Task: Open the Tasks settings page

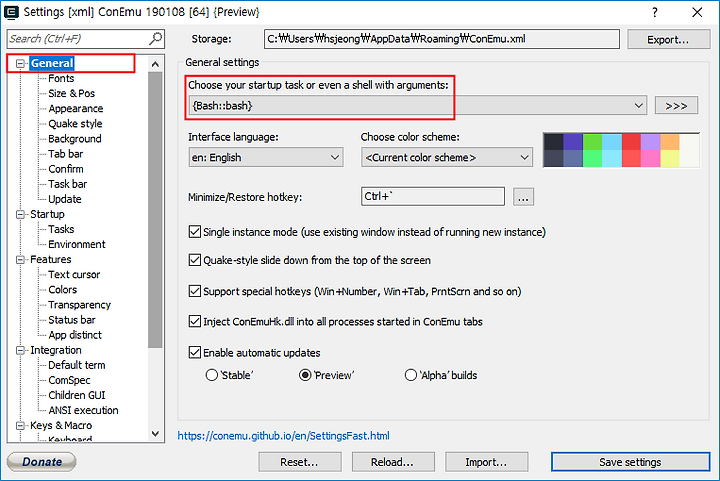Action: click(x=61, y=229)
